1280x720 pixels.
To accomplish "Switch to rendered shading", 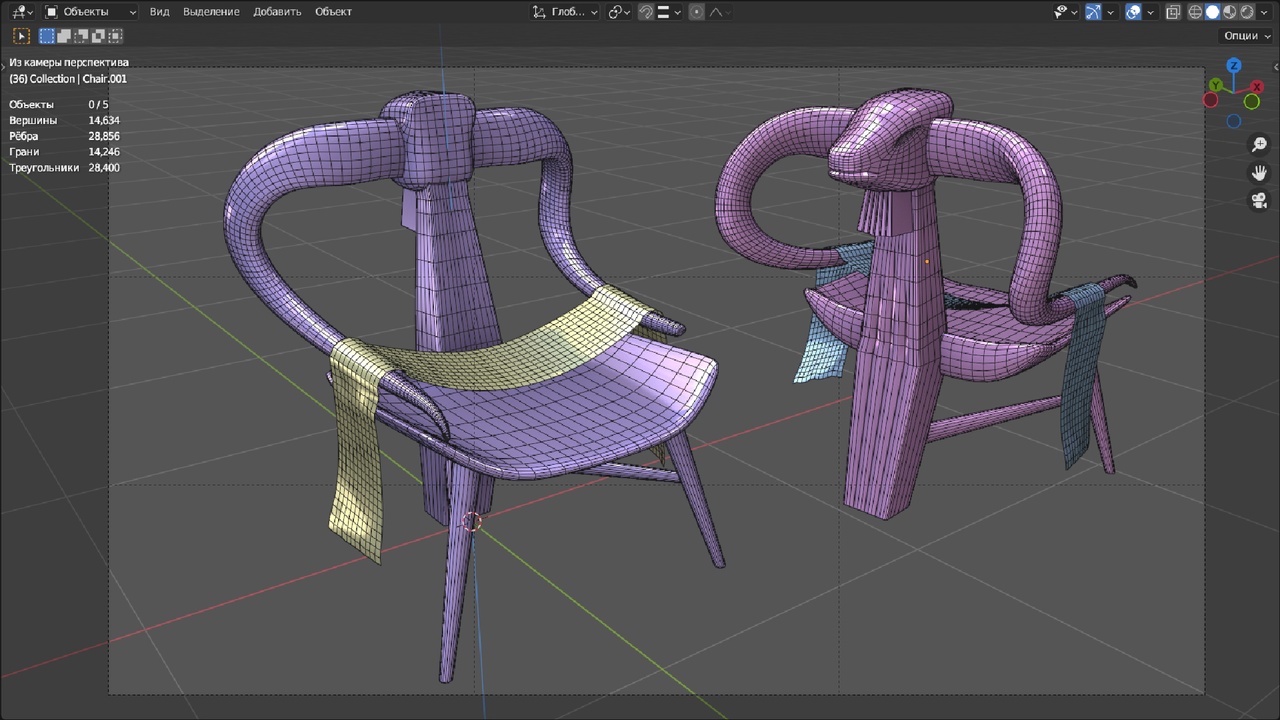I will [x=1247, y=12].
